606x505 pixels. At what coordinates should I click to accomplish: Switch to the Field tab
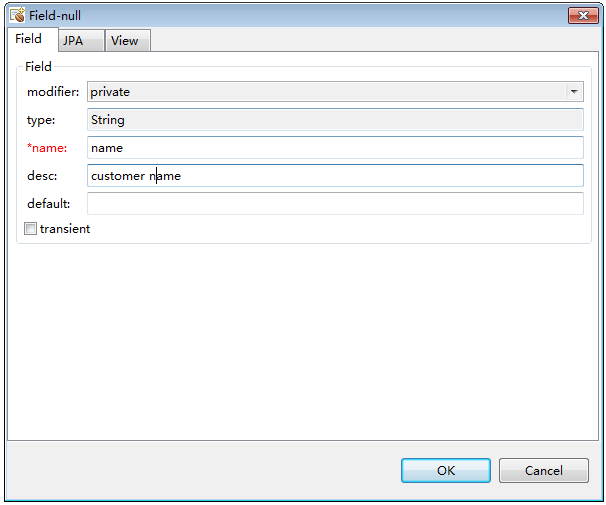pyautogui.click(x=32, y=39)
